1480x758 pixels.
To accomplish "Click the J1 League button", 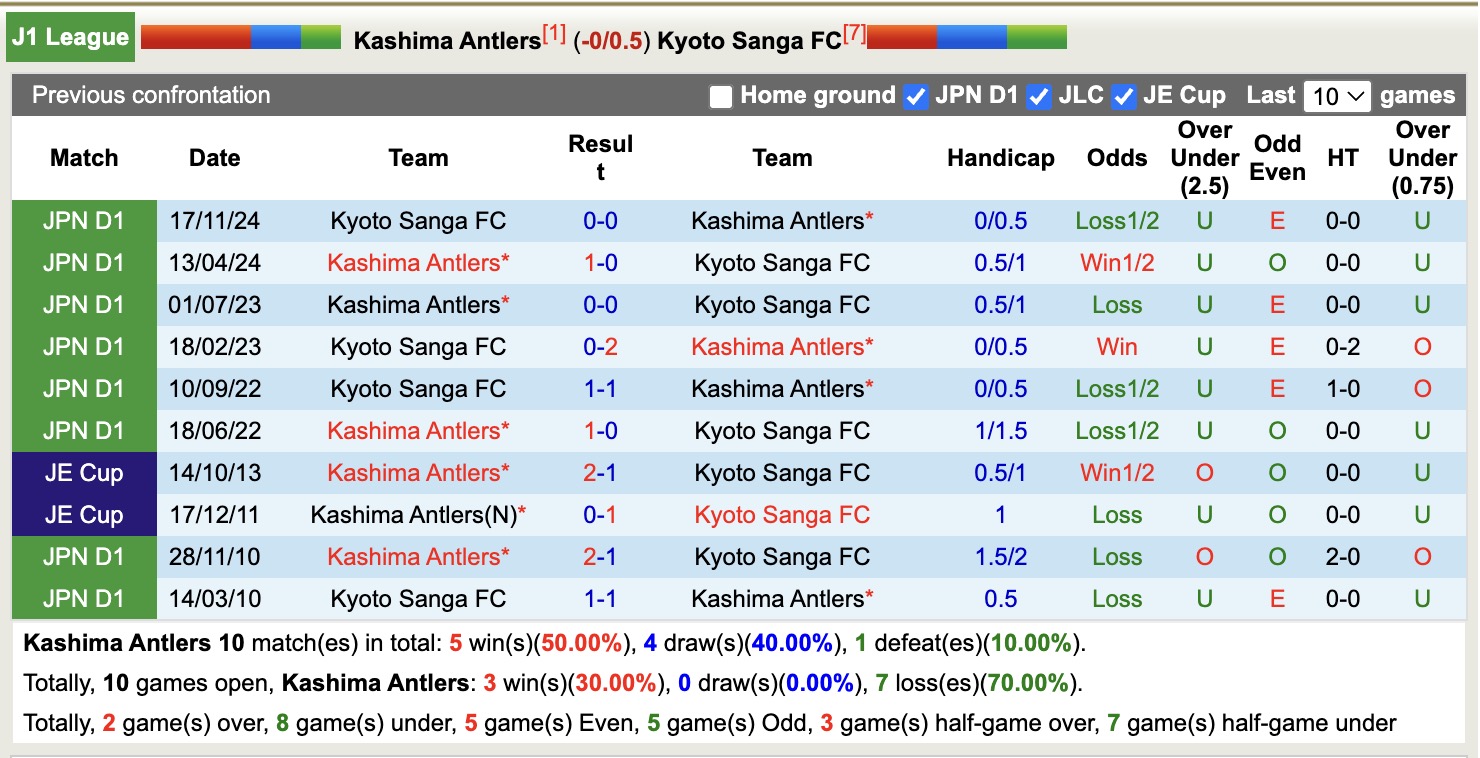I will [x=70, y=36].
